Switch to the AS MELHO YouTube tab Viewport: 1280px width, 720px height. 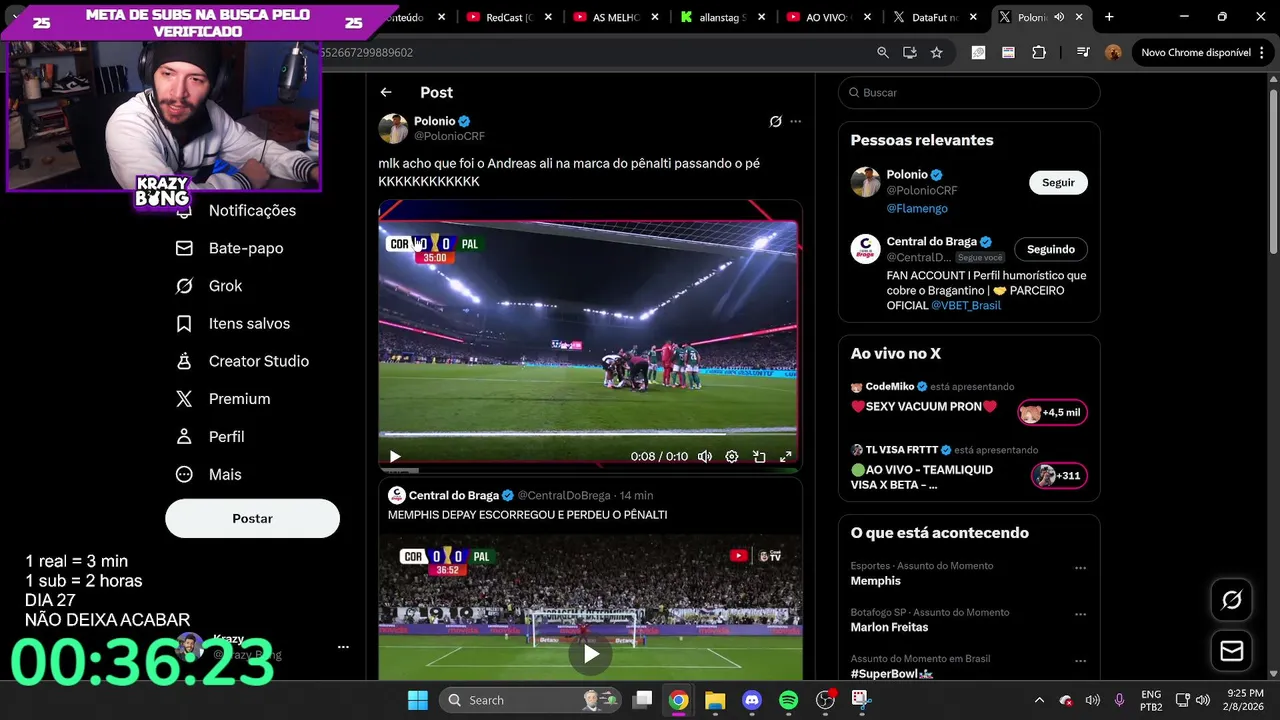tap(616, 17)
